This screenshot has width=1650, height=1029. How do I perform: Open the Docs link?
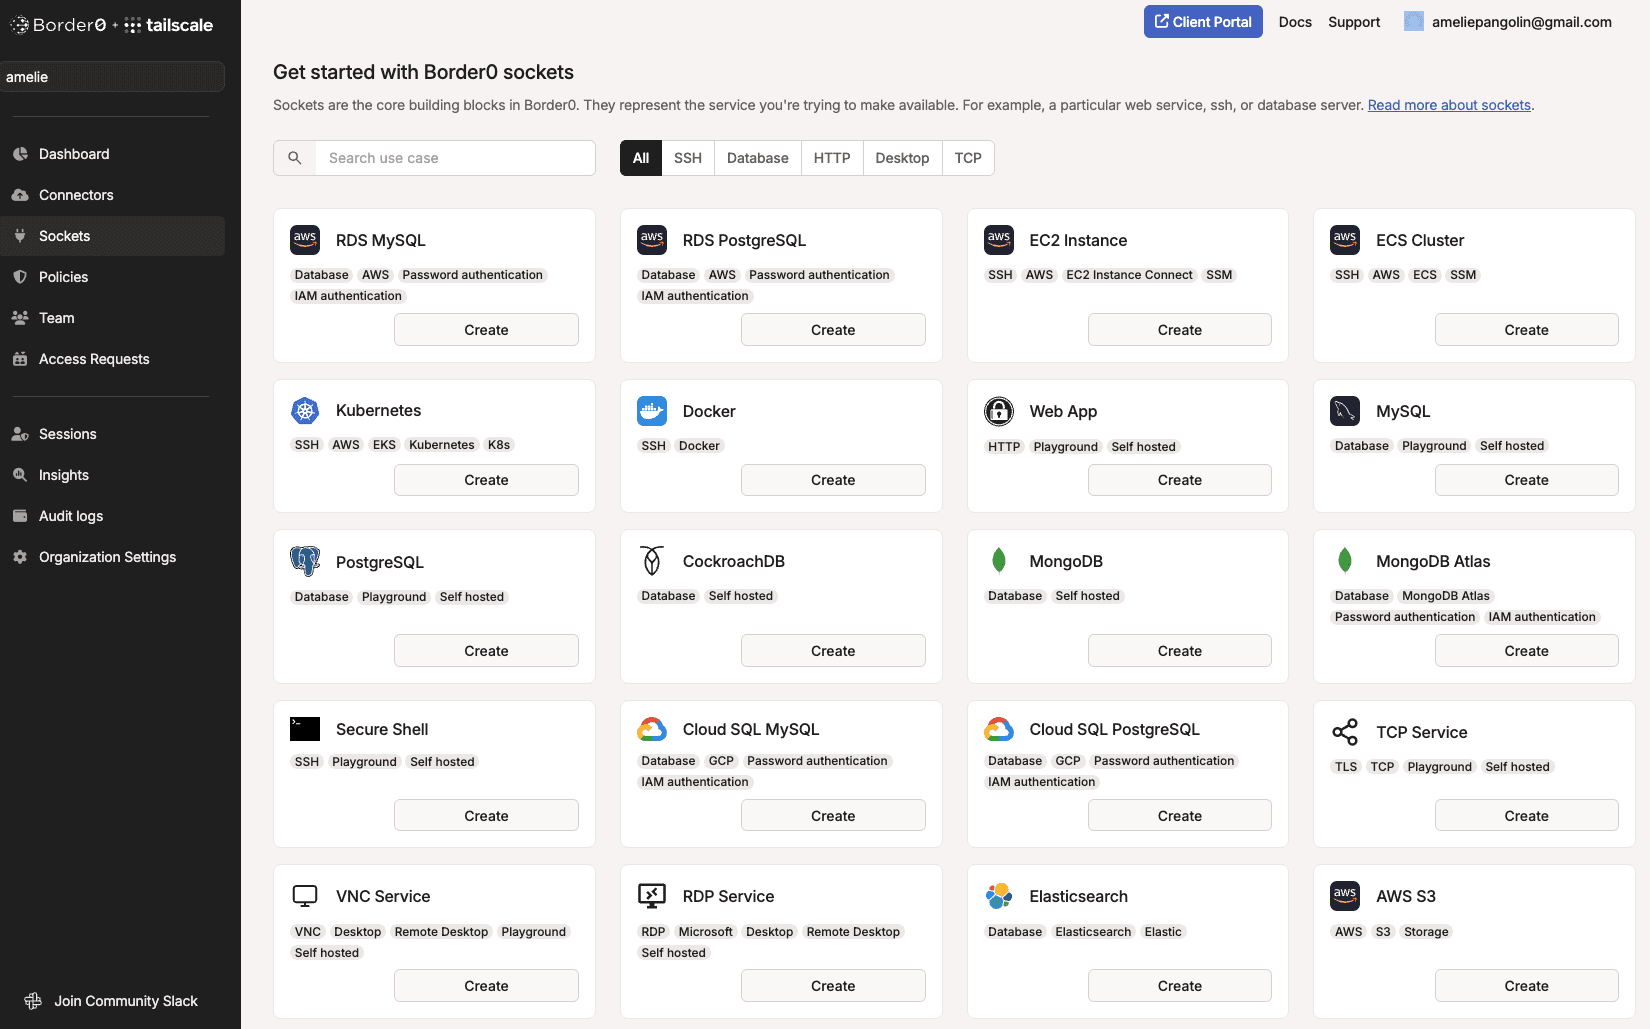[x=1295, y=22]
